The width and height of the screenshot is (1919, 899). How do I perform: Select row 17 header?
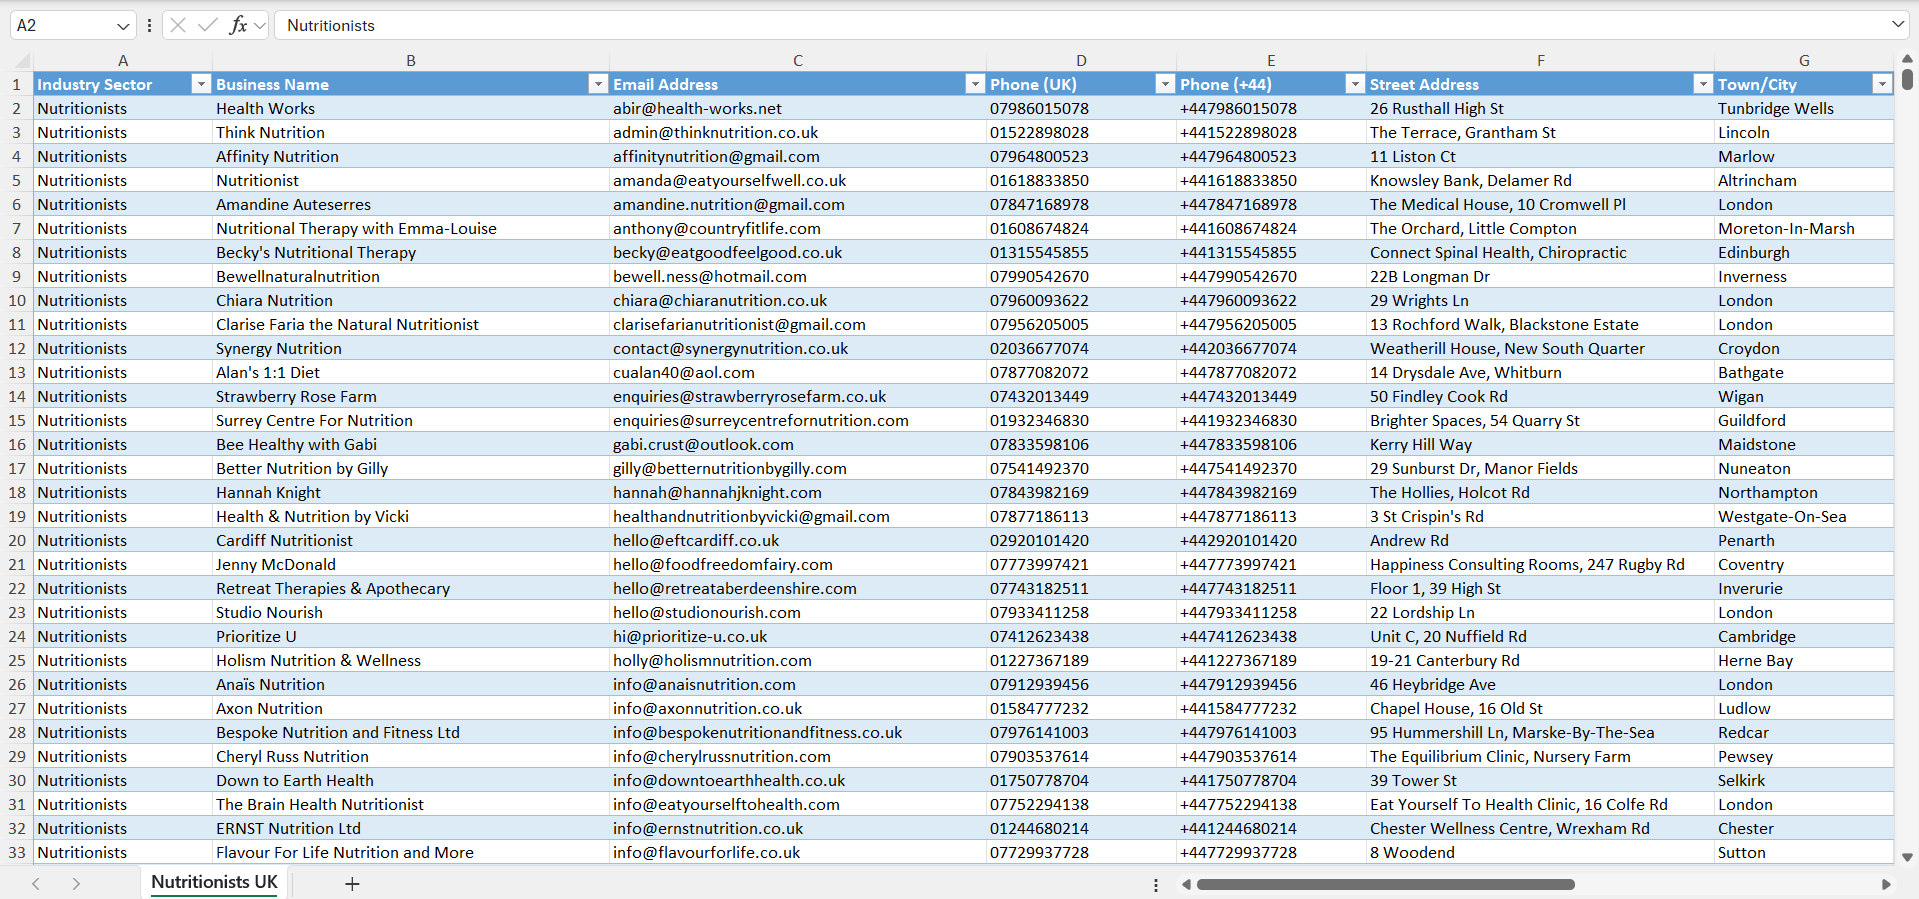coord(16,468)
